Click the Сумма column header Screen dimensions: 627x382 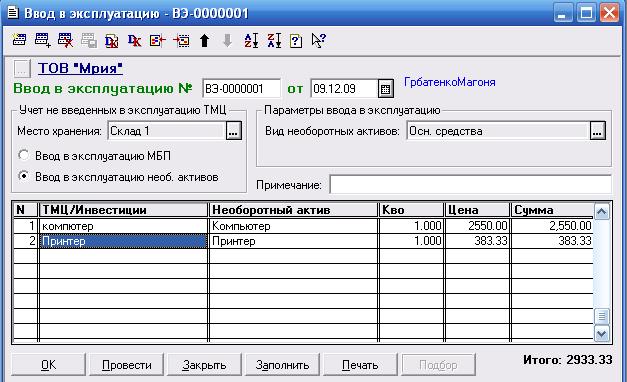coord(552,210)
